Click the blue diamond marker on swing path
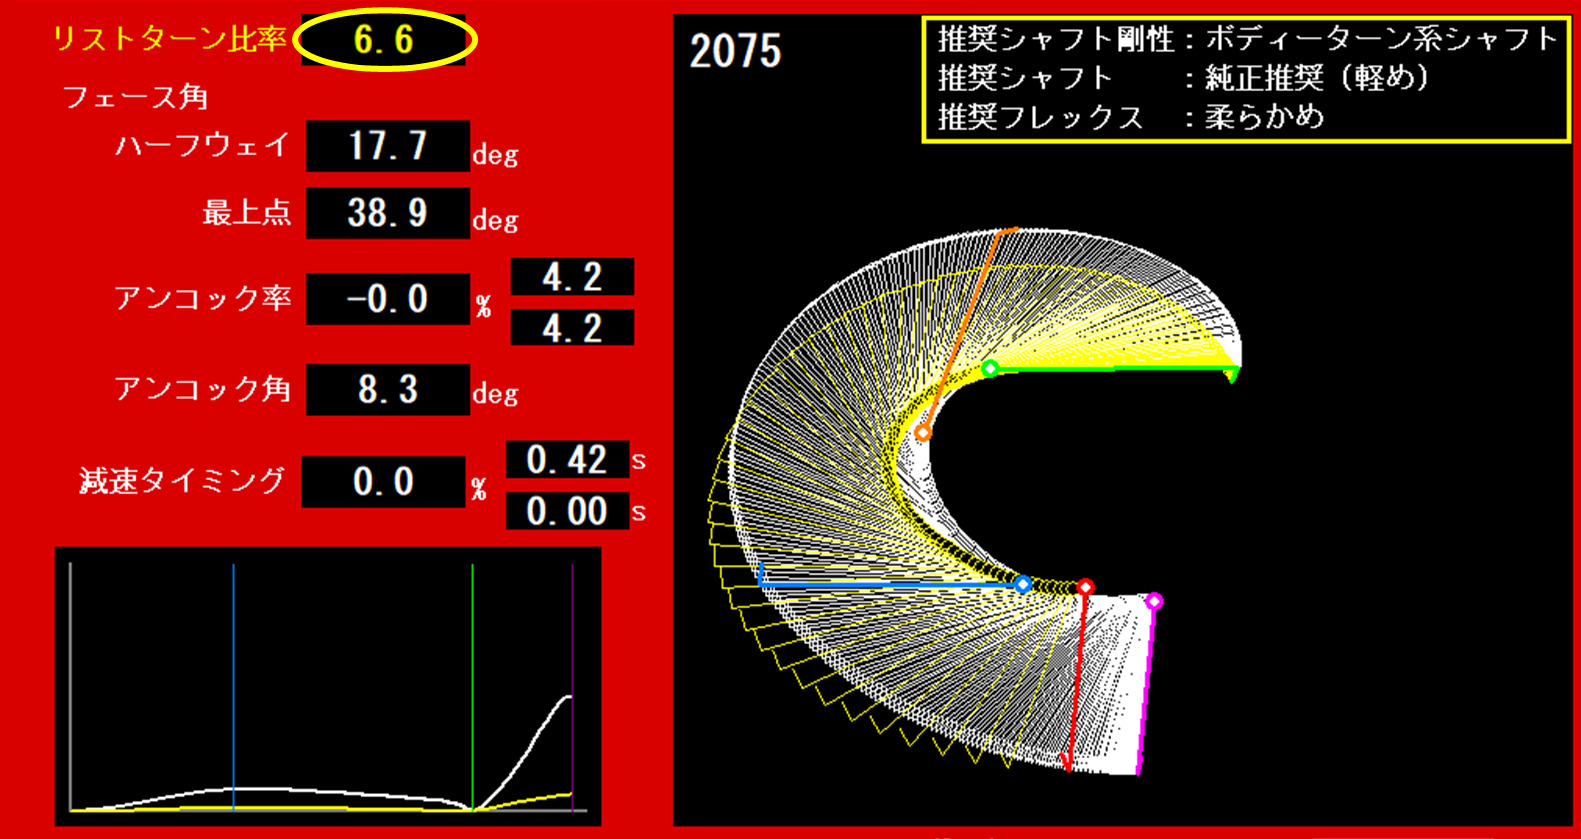The height and width of the screenshot is (839, 1581). click(1022, 584)
